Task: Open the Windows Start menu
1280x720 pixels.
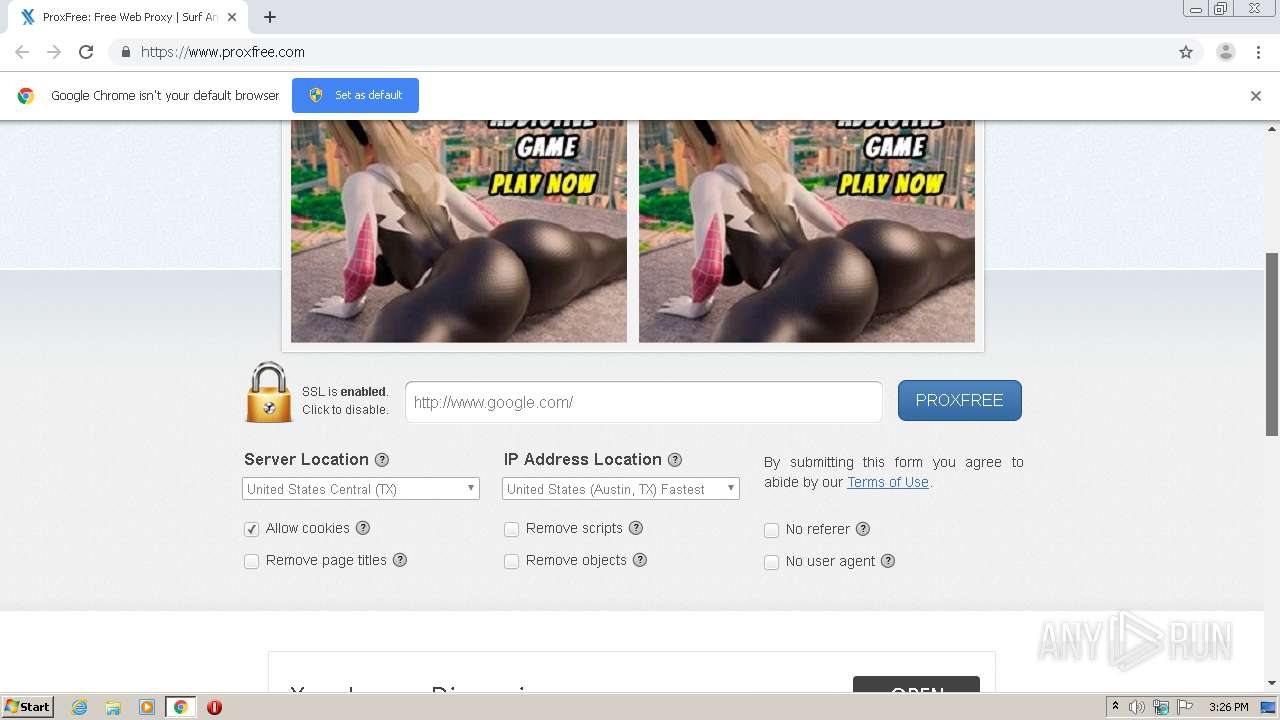Action: (x=27, y=707)
